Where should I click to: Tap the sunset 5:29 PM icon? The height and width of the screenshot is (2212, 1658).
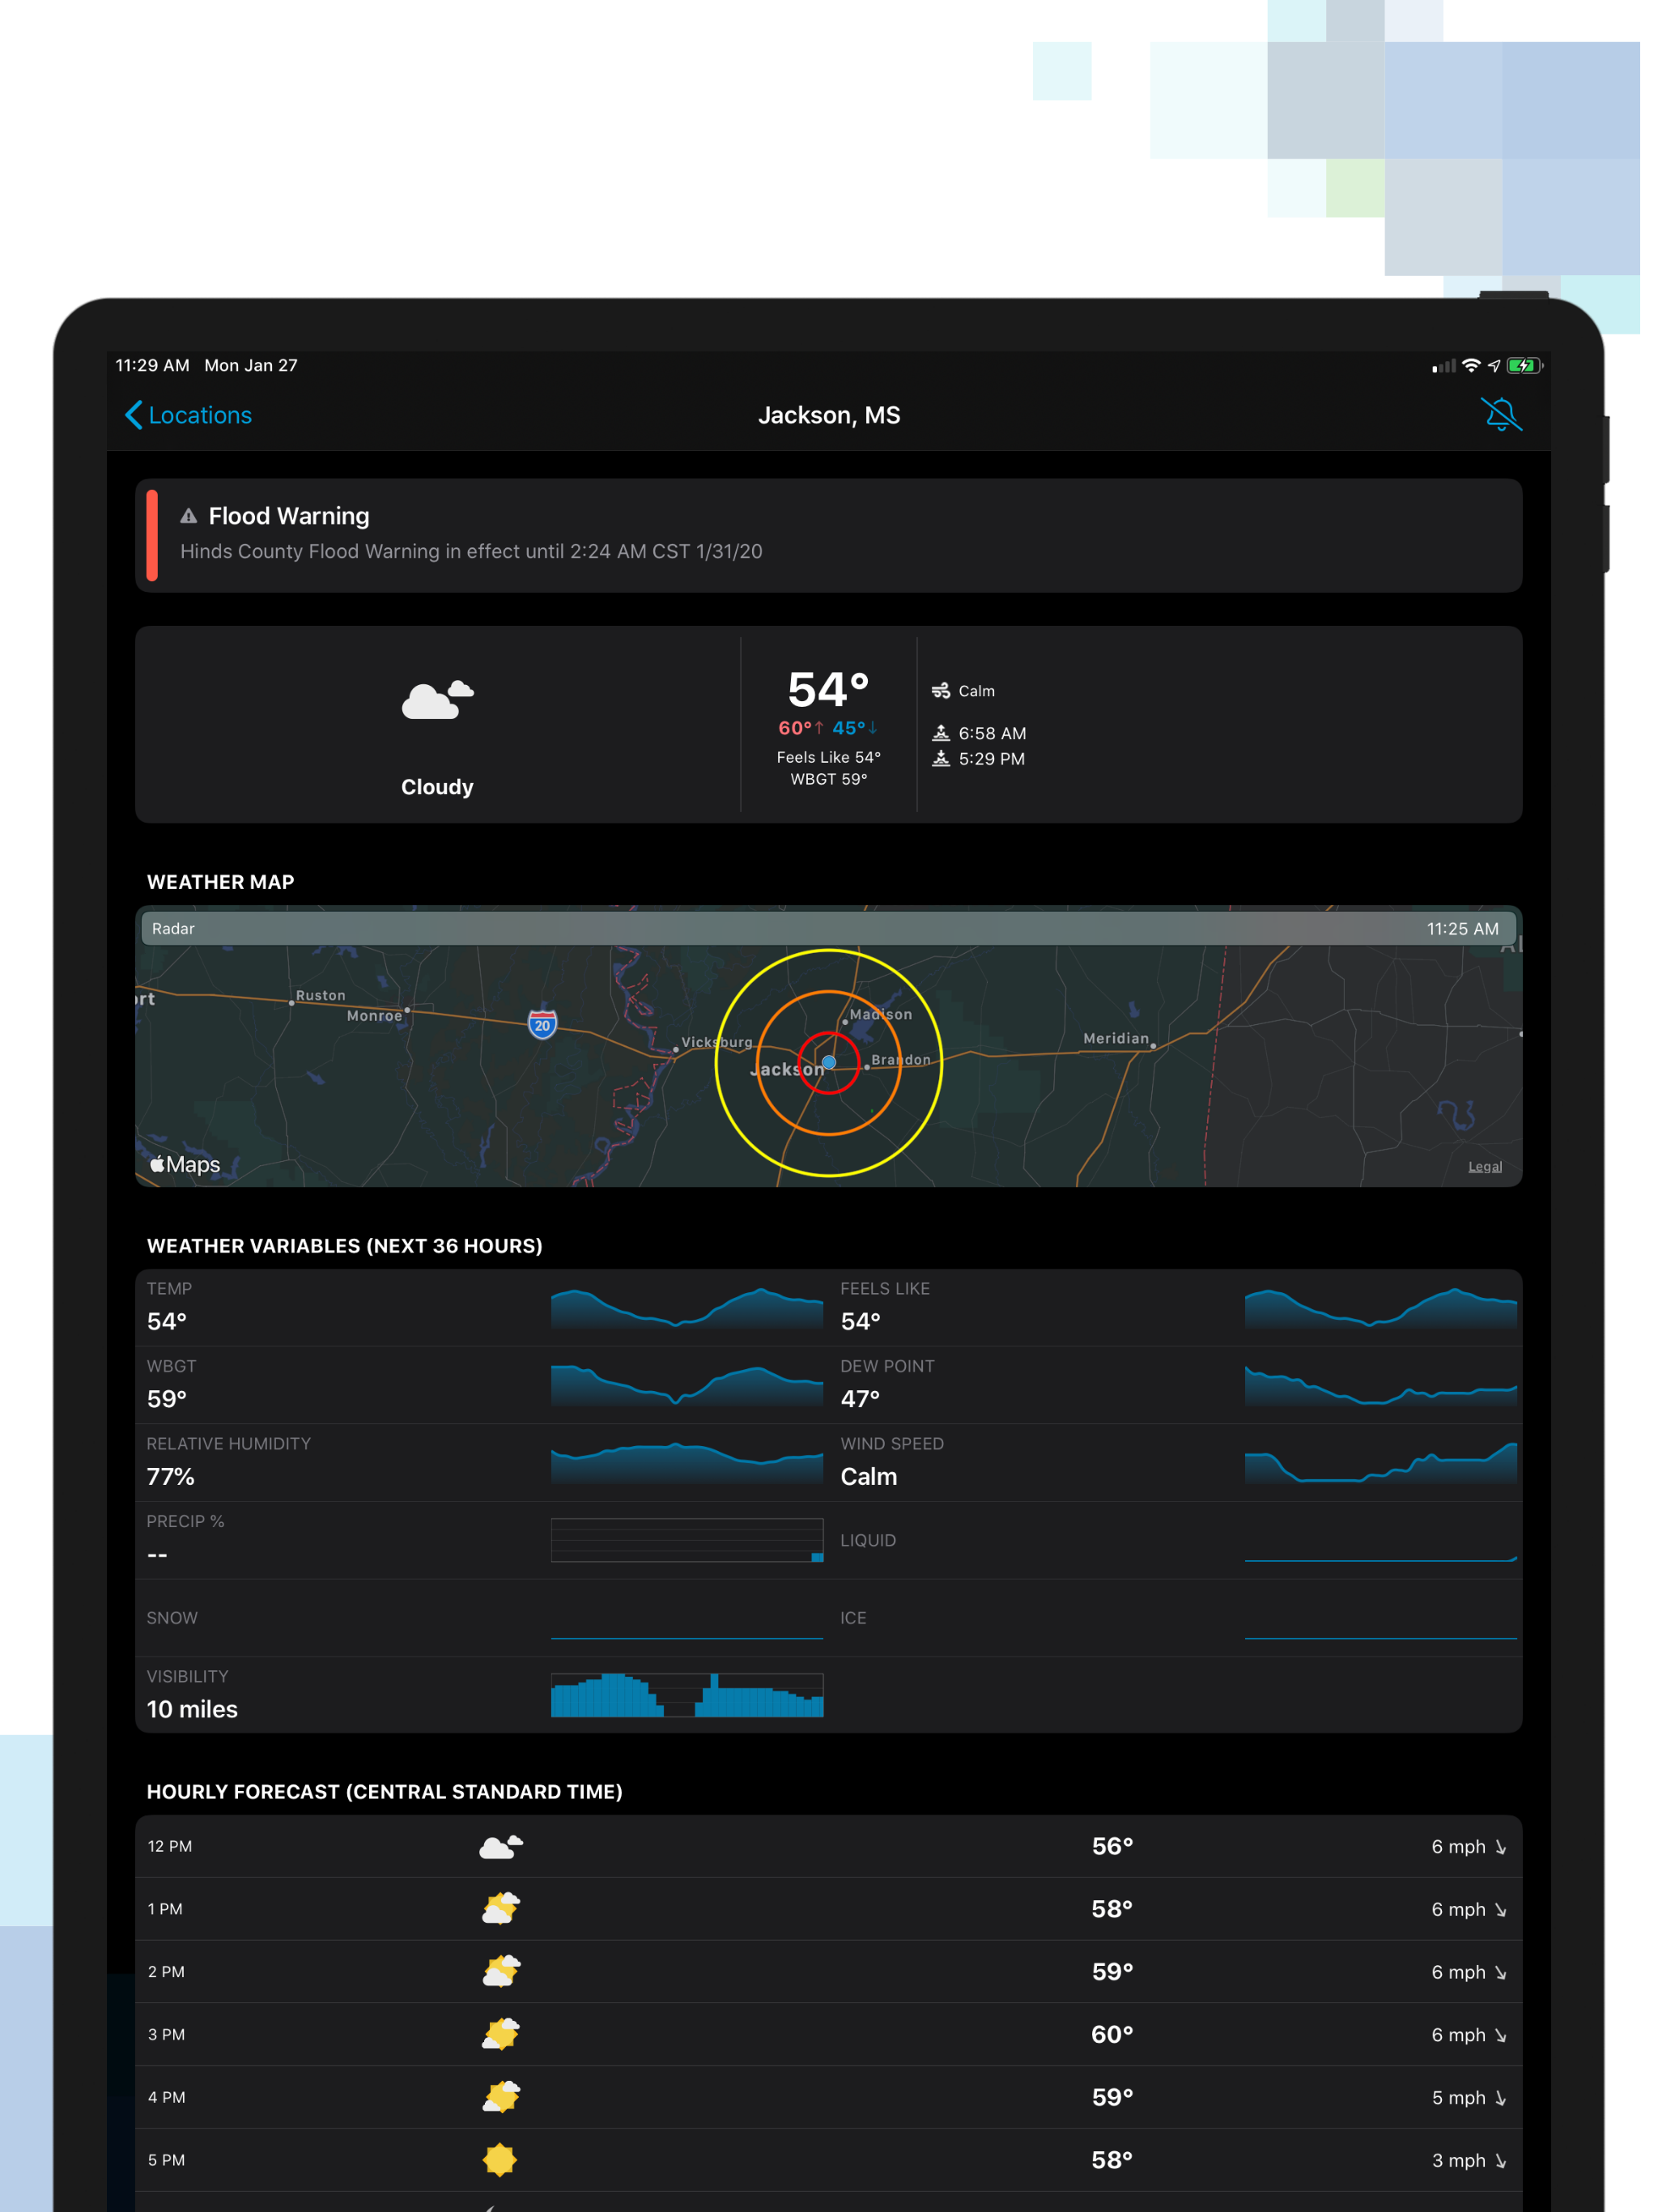pos(940,759)
